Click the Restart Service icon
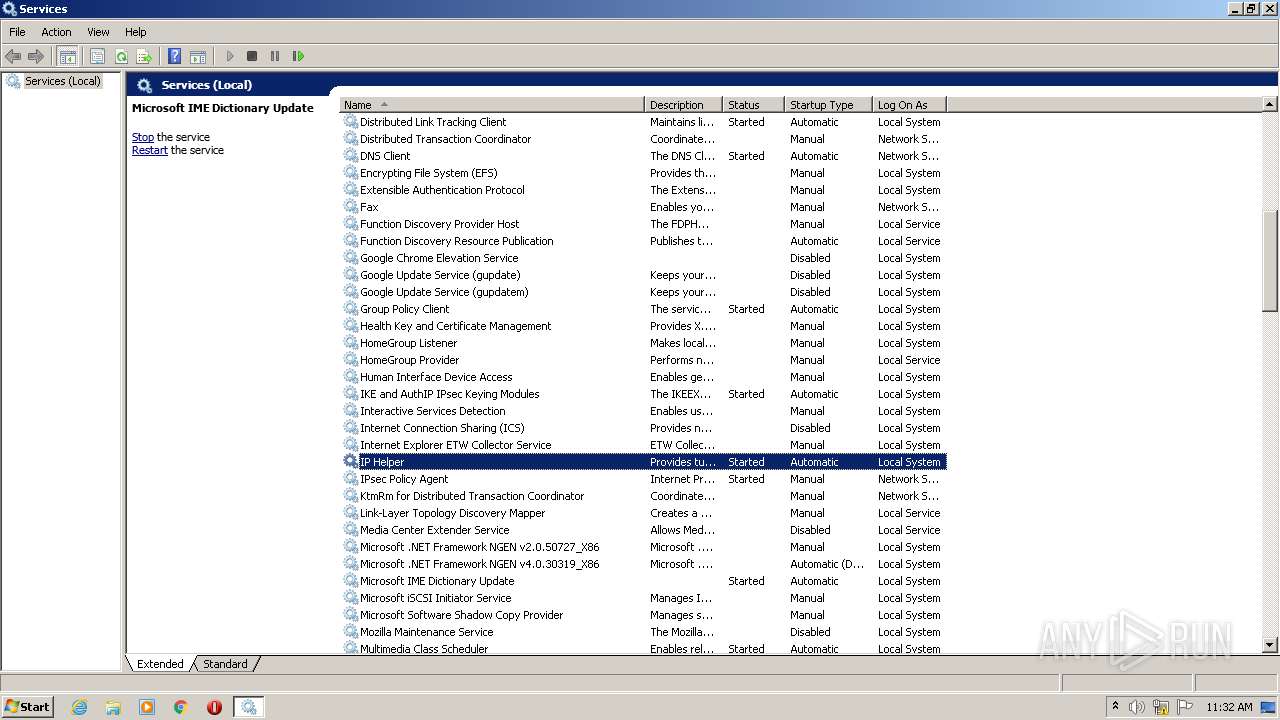1280x720 pixels. [x=298, y=57]
